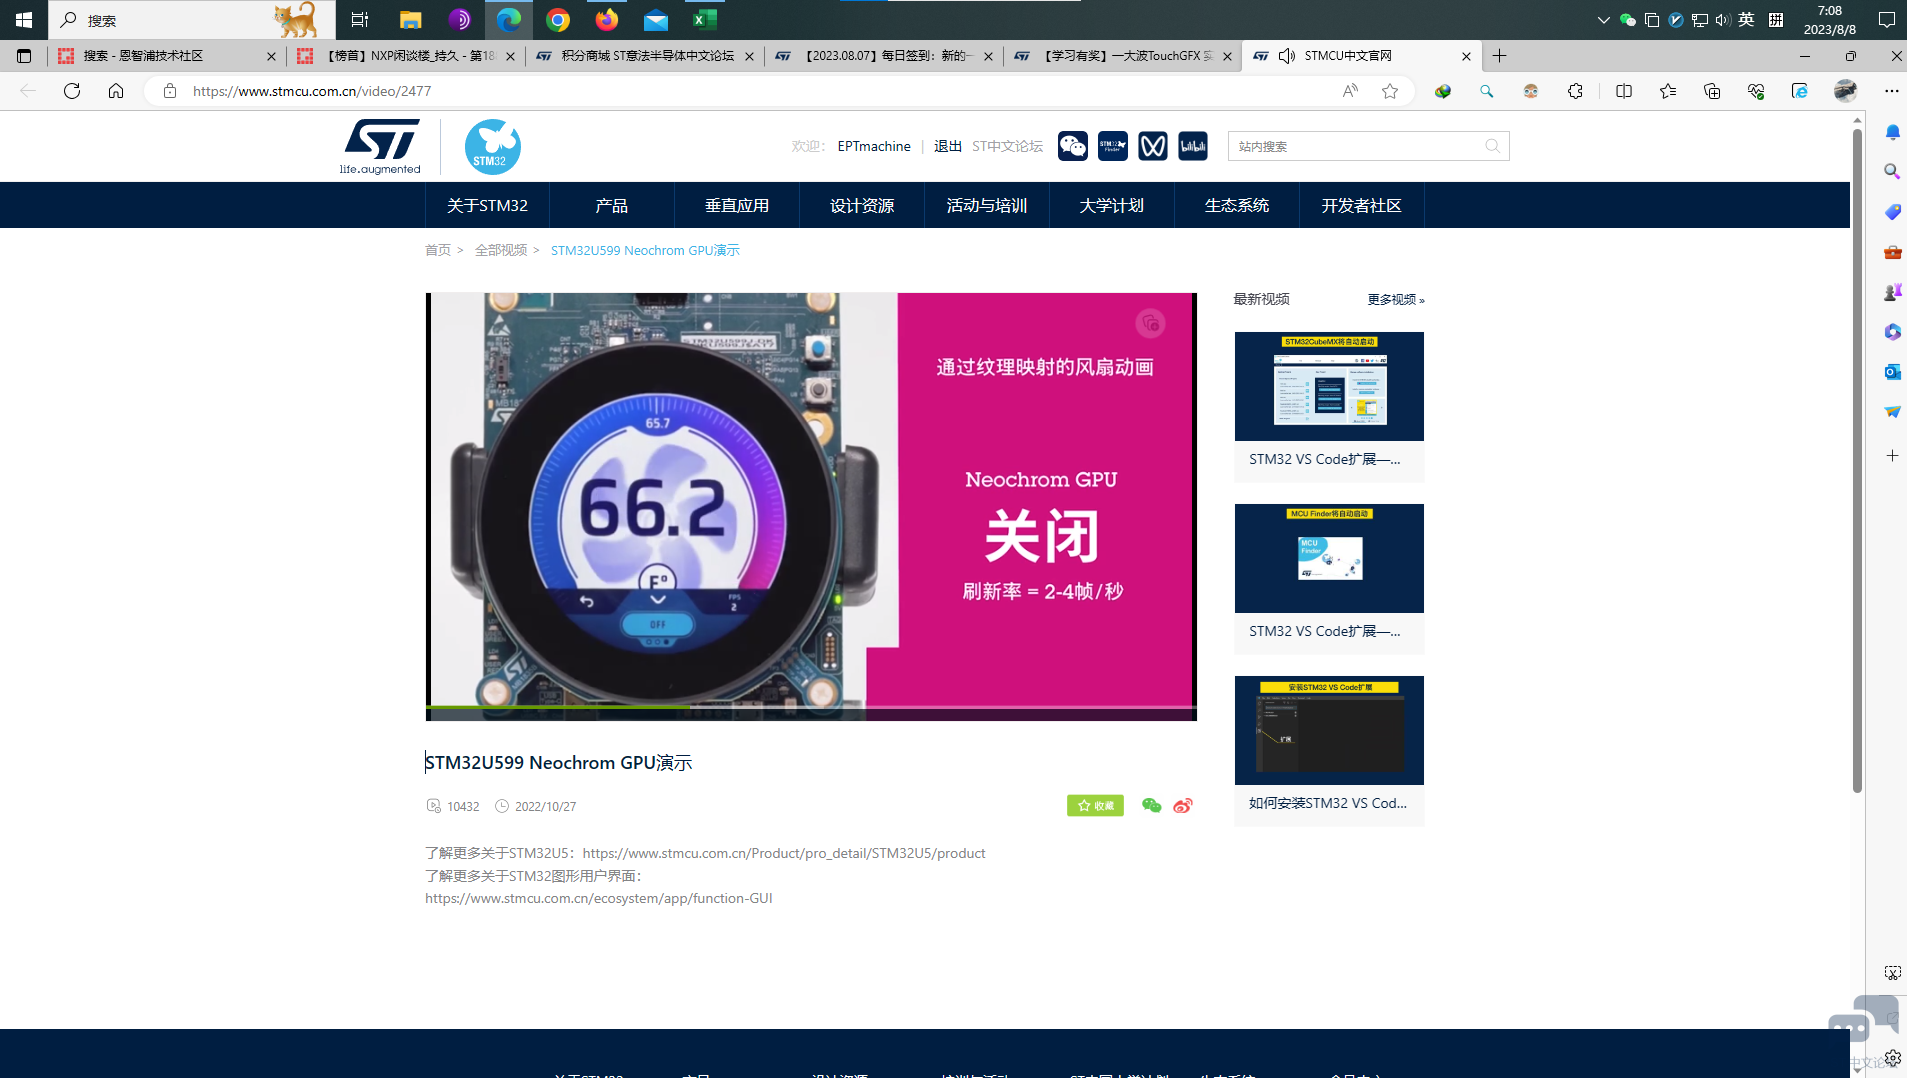The width and height of the screenshot is (1907, 1078).
Task: Click the site search magnifier icon
Action: (x=1493, y=146)
